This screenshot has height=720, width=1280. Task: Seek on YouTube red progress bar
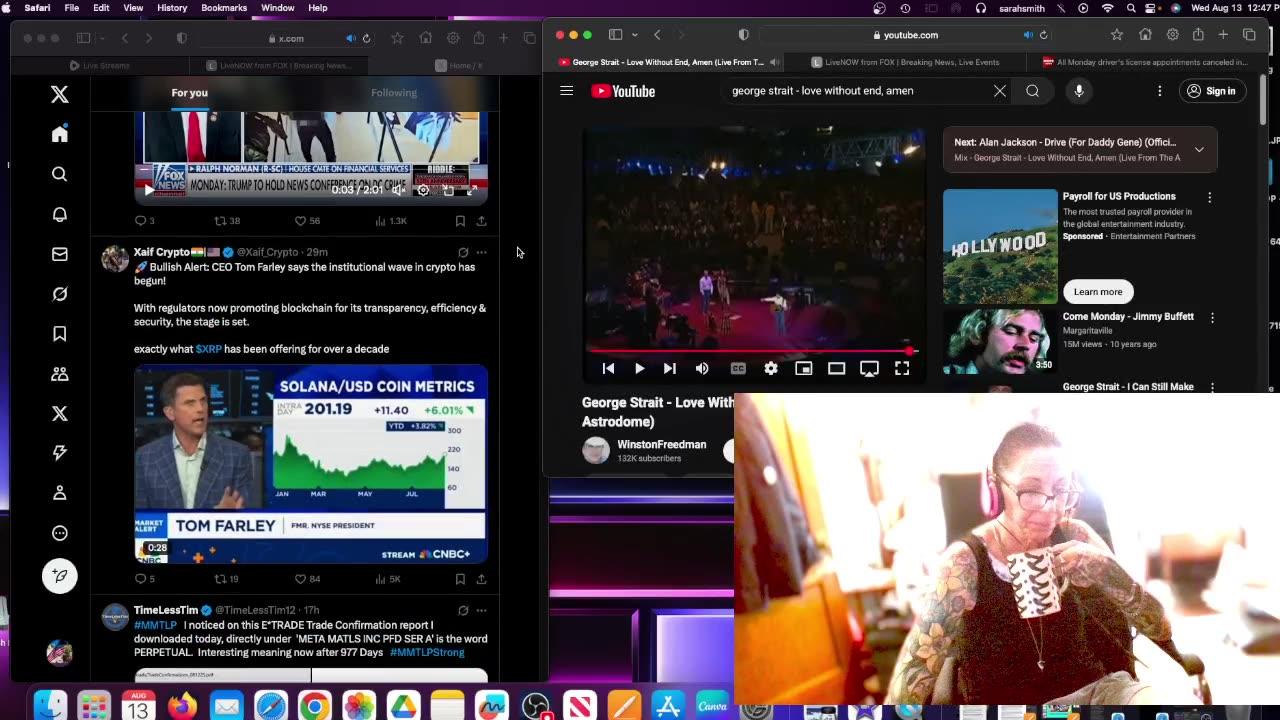[x=752, y=351]
